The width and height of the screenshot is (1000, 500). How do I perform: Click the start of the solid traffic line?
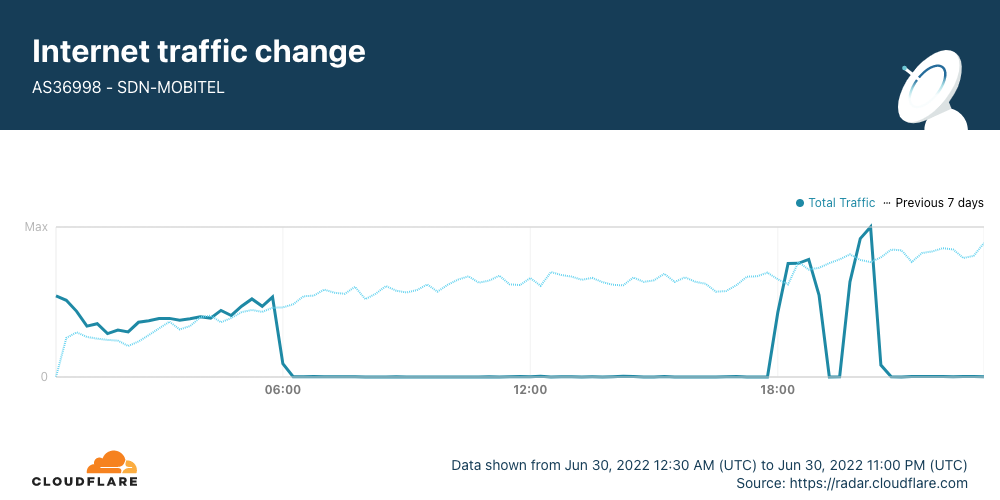[x=57, y=296]
